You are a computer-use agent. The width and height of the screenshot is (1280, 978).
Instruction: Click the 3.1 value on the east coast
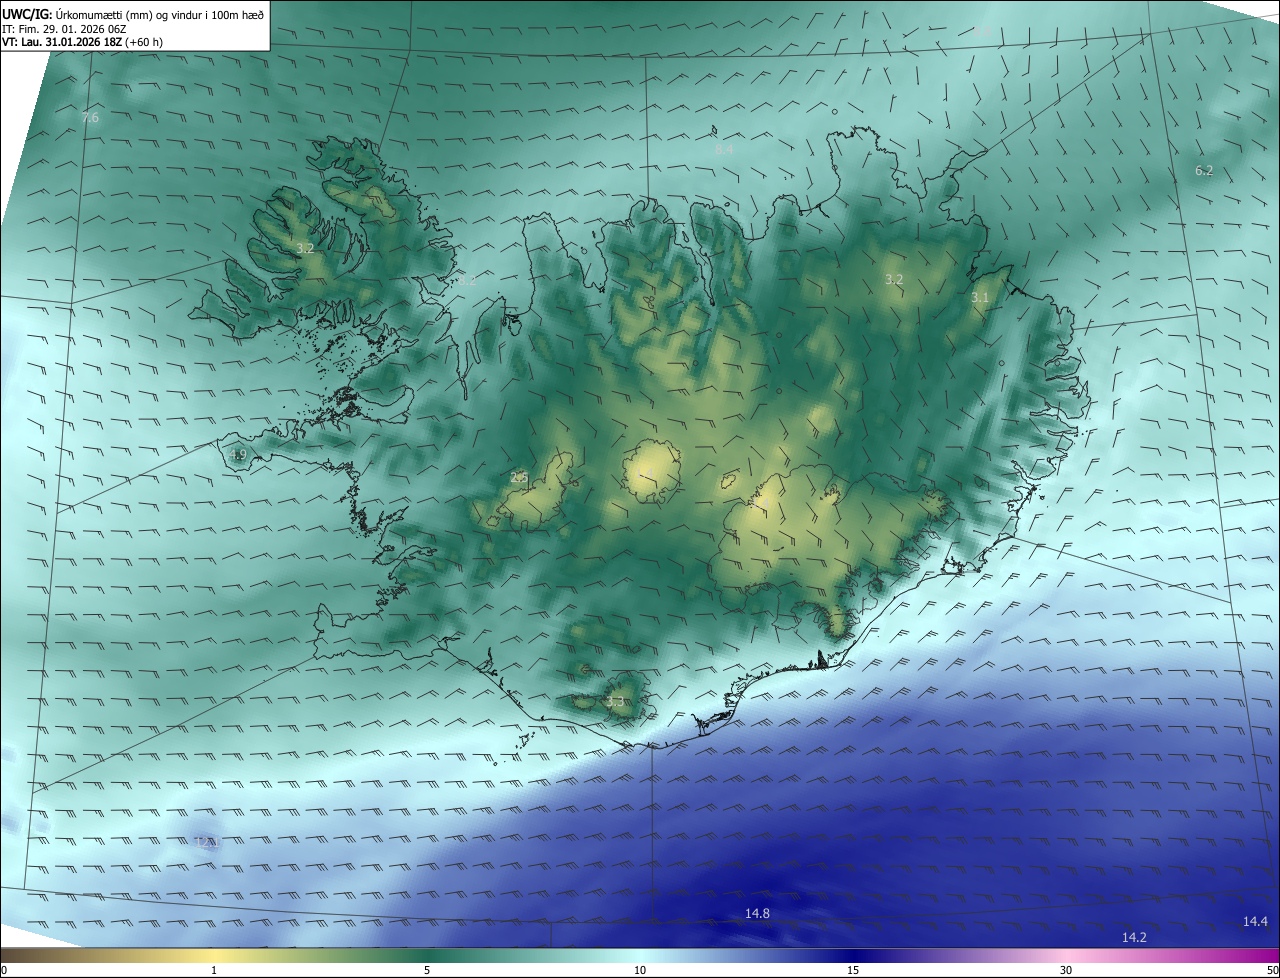pyautogui.click(x=980, y=298)
